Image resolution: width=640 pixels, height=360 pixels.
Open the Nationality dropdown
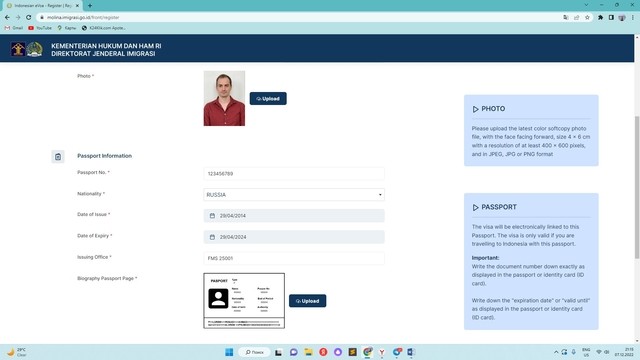coord(294,195)
